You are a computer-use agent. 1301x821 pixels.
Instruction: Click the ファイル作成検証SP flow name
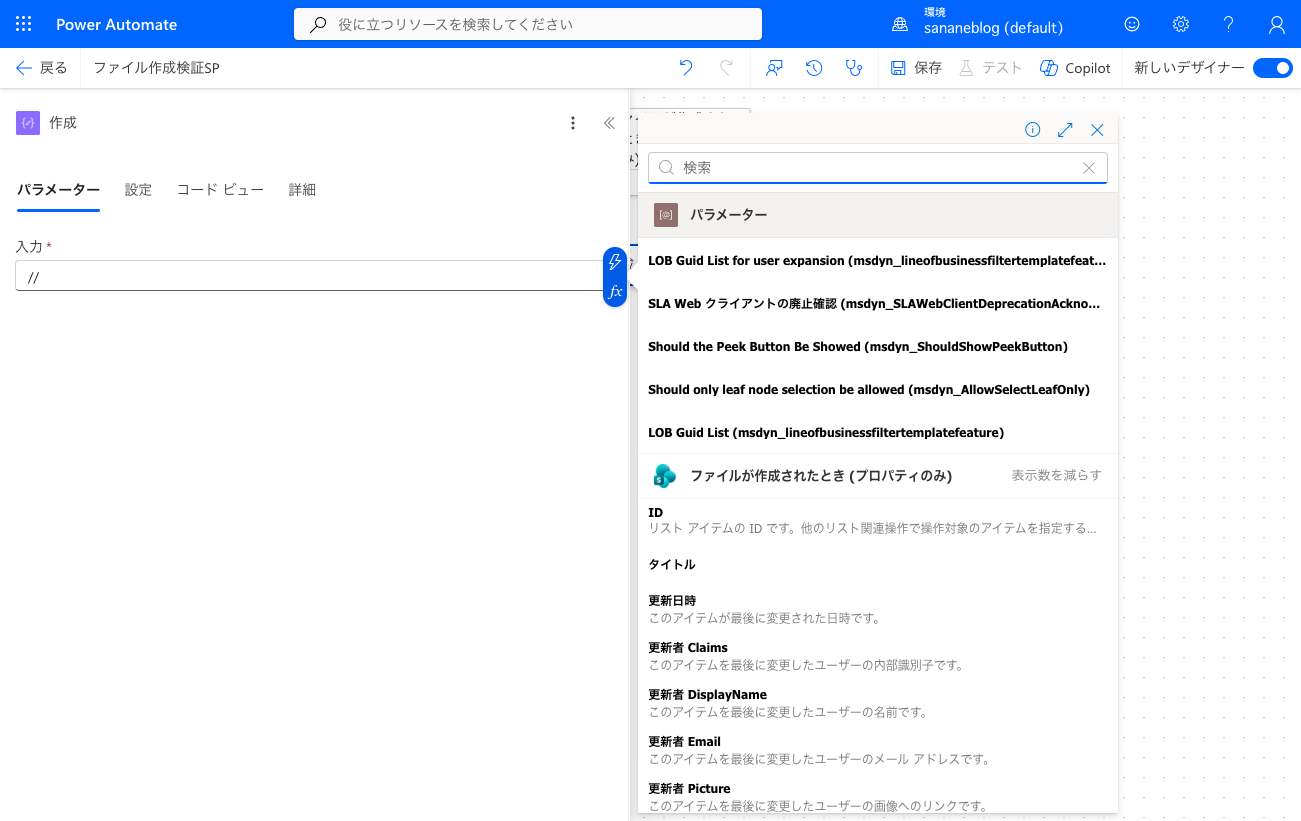156,68
